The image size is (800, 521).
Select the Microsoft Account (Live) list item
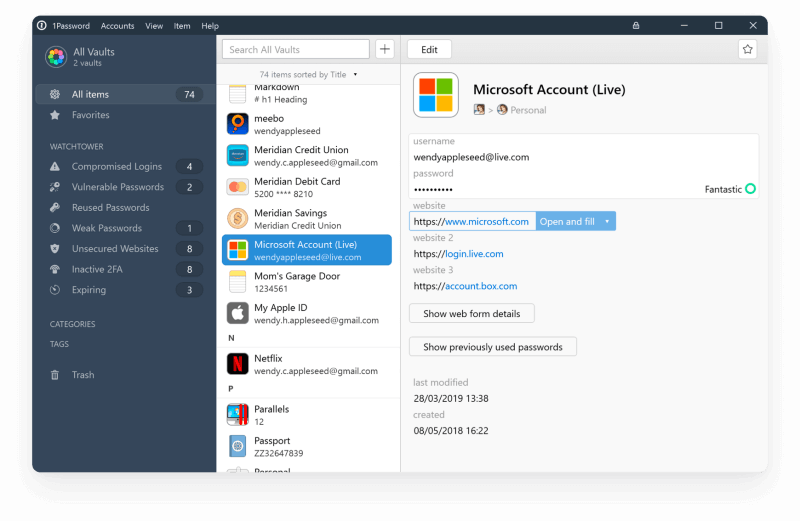tap(307, 250)
